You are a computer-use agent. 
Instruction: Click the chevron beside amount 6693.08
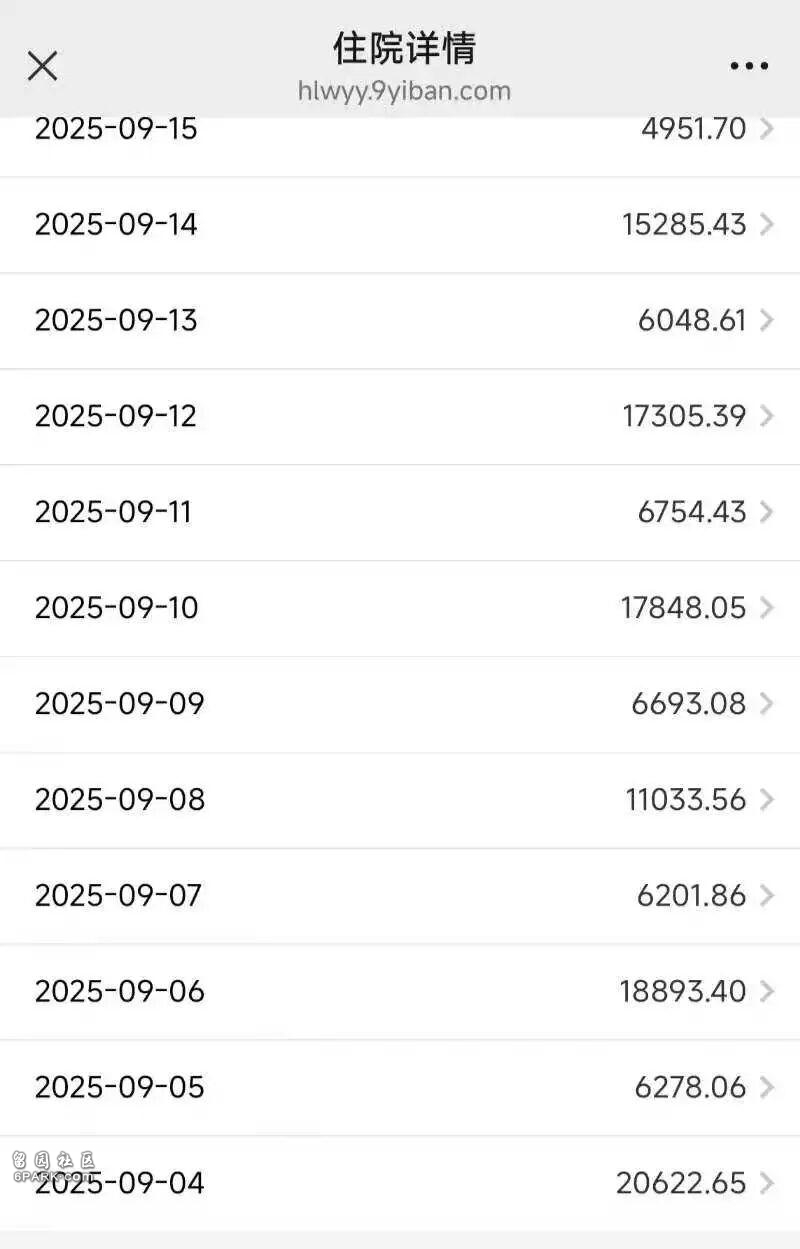point(767,704)
